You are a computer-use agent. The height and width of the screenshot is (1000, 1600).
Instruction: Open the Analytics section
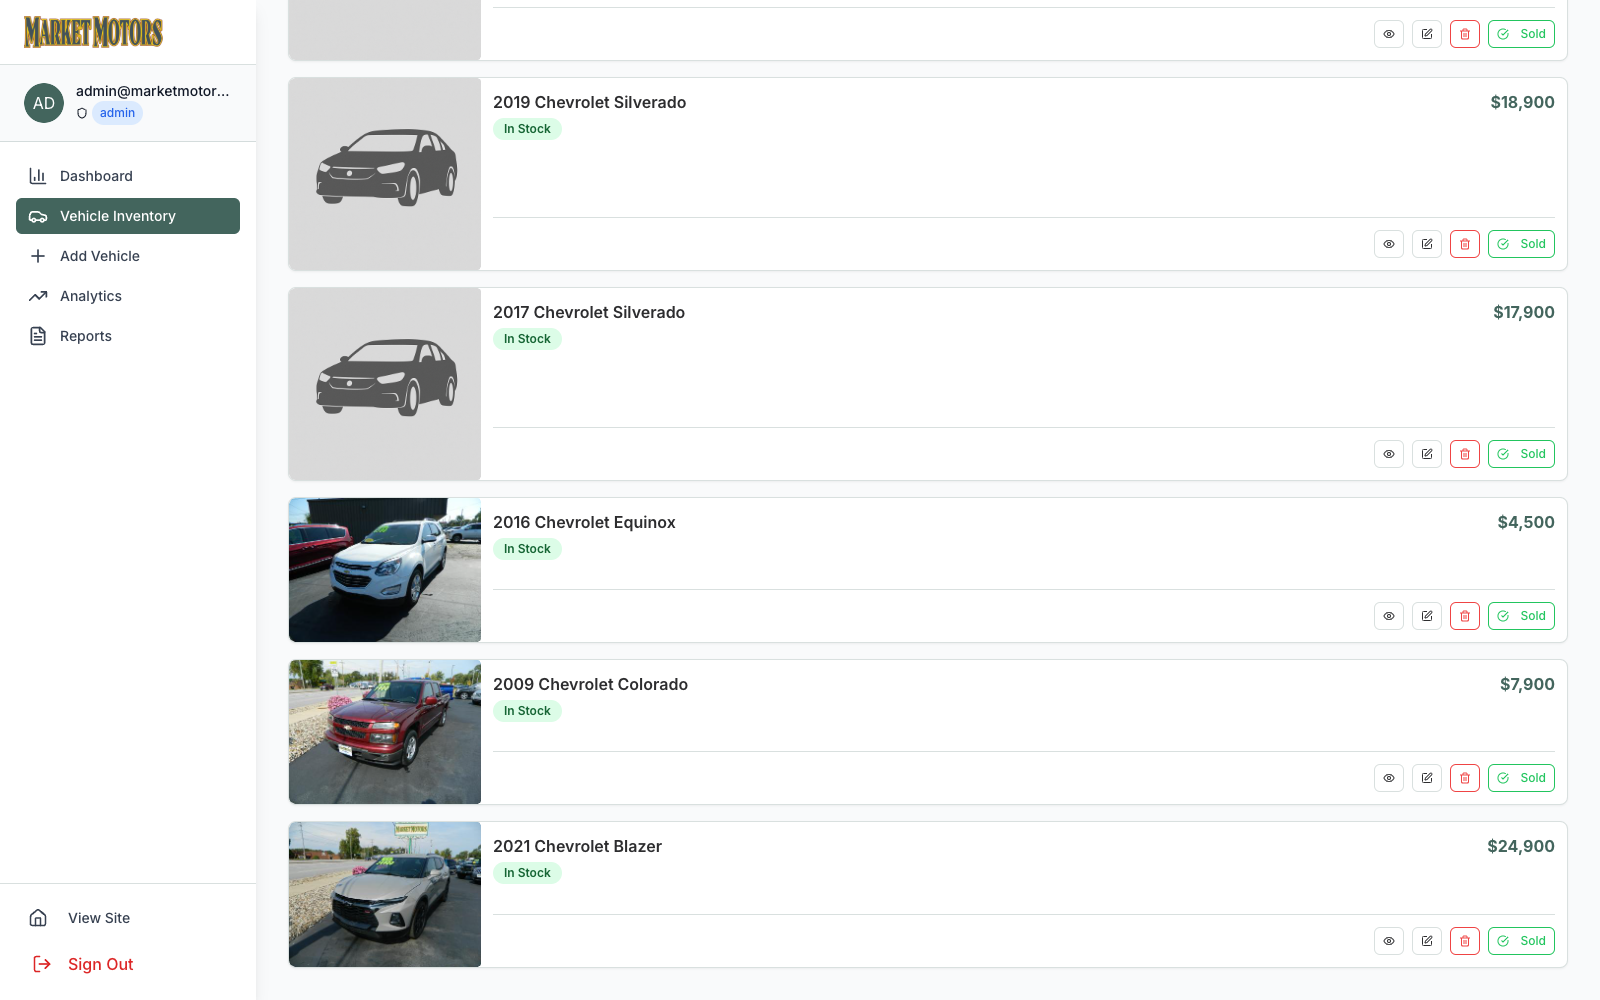coord(128,296)
